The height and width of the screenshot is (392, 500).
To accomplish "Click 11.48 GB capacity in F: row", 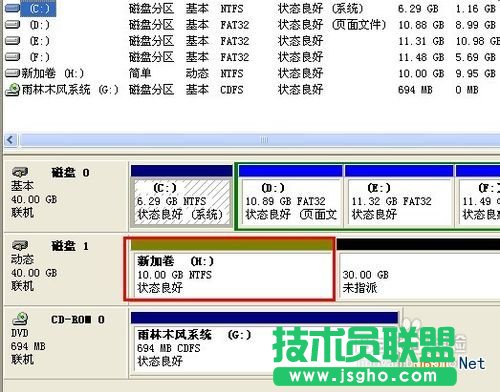I will [421, 57].
